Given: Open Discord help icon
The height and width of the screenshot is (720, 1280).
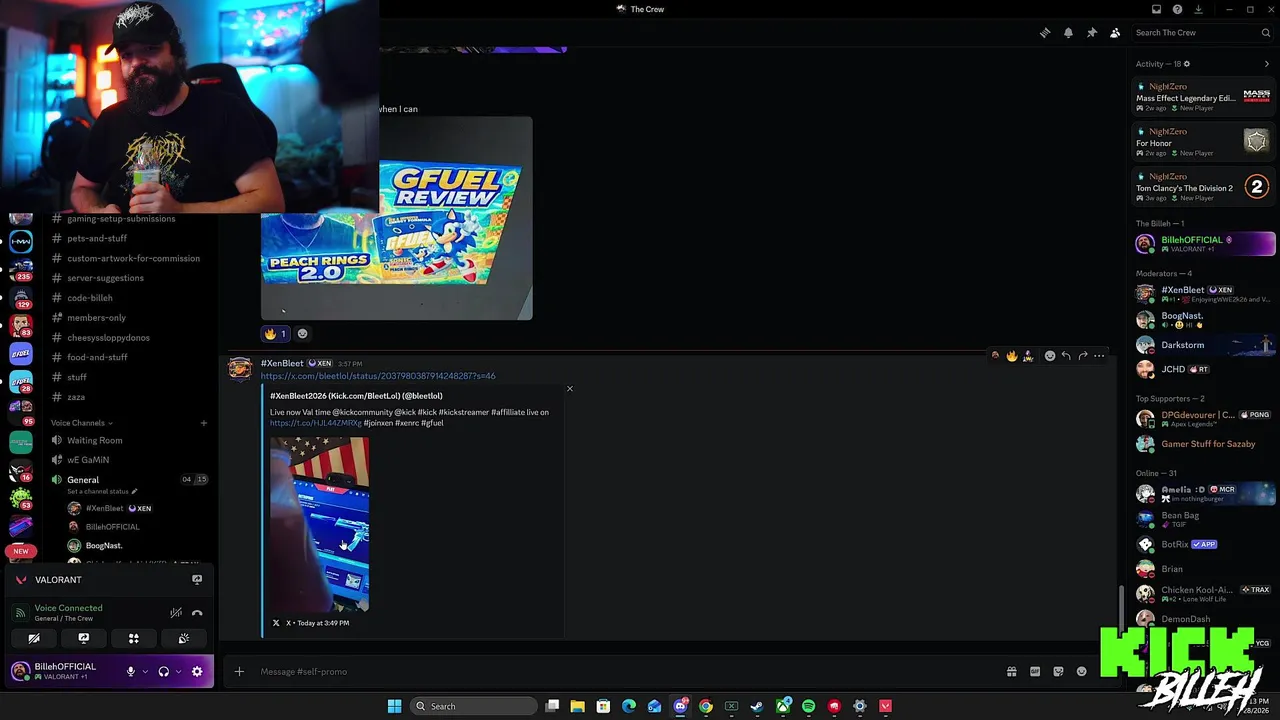Looking at the screenshot, I should 1177,9.
